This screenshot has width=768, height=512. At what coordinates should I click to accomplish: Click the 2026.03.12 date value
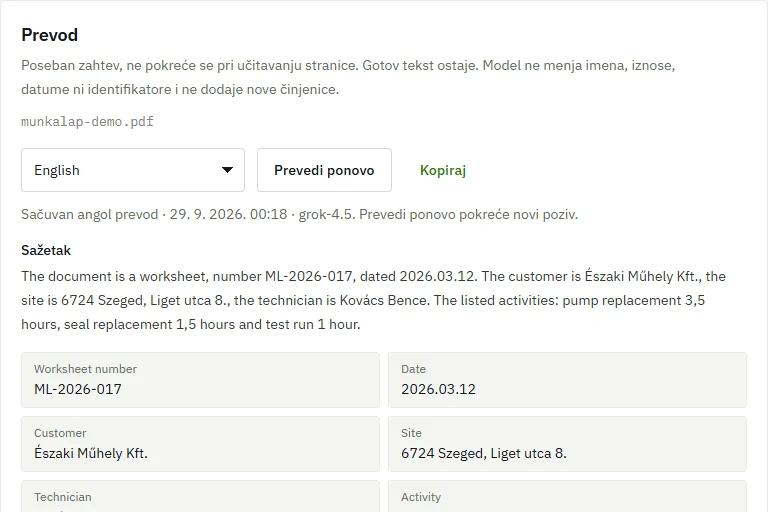pos(438,389)
